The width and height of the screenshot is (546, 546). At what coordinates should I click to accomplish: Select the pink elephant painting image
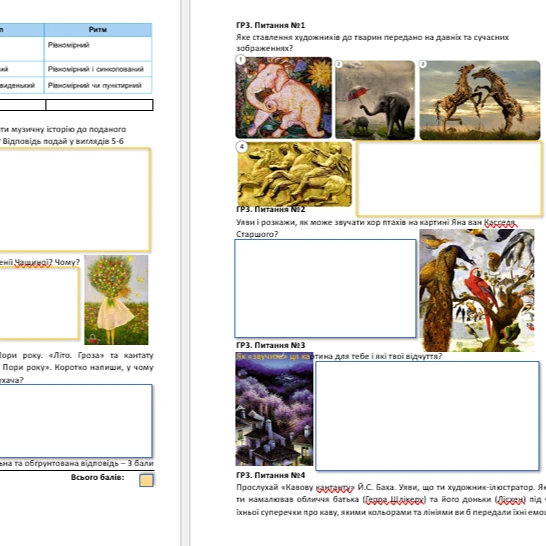click(x=283, y=98)
